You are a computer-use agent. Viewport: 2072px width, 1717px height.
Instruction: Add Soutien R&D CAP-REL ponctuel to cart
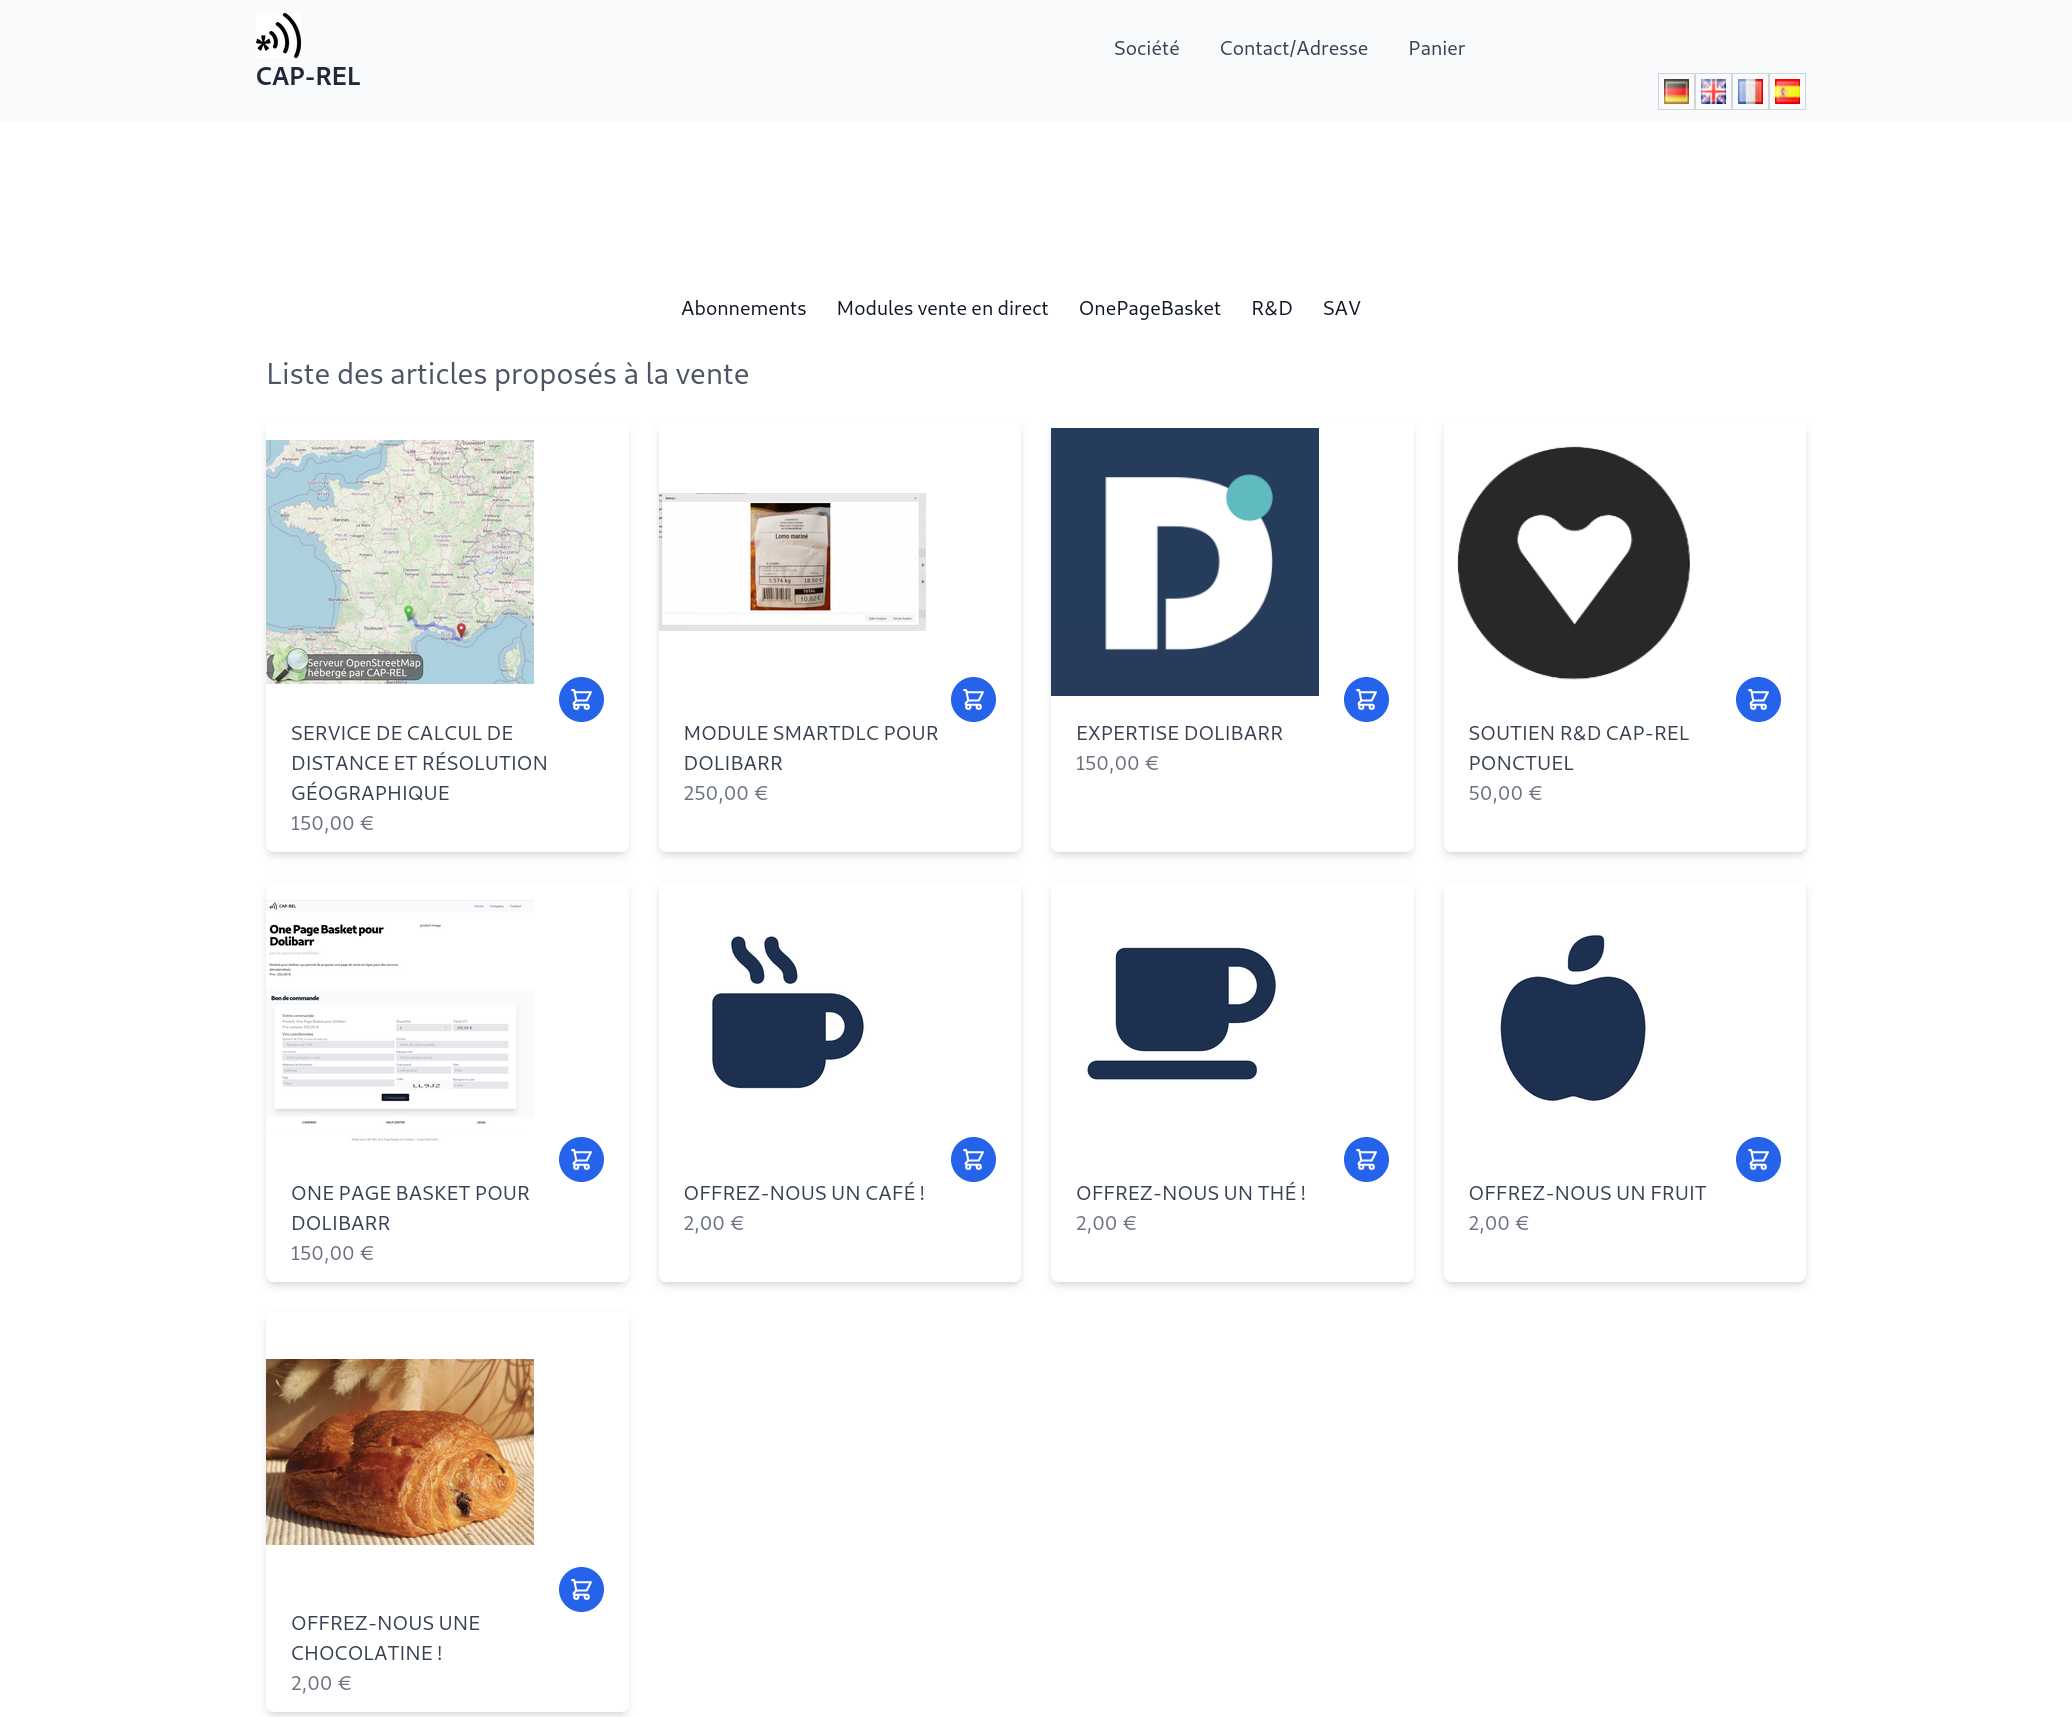1758,700
